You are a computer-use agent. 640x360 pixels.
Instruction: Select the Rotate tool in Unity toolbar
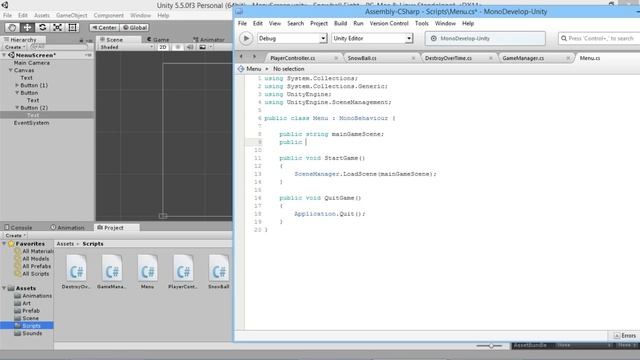[42, 27]
